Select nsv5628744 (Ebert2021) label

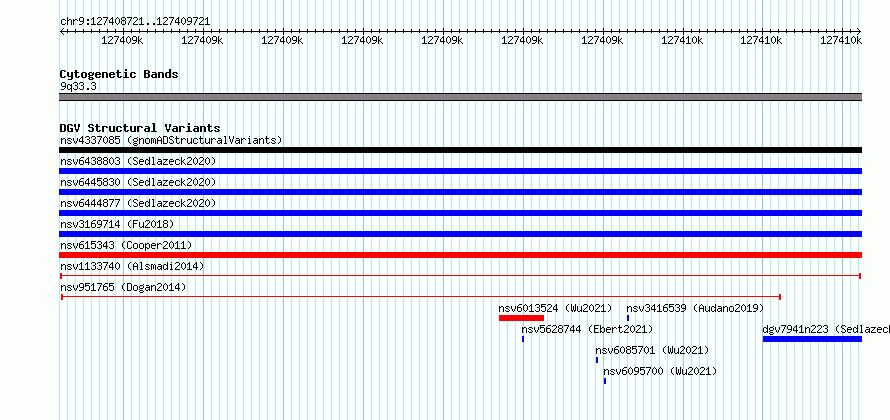587,329
